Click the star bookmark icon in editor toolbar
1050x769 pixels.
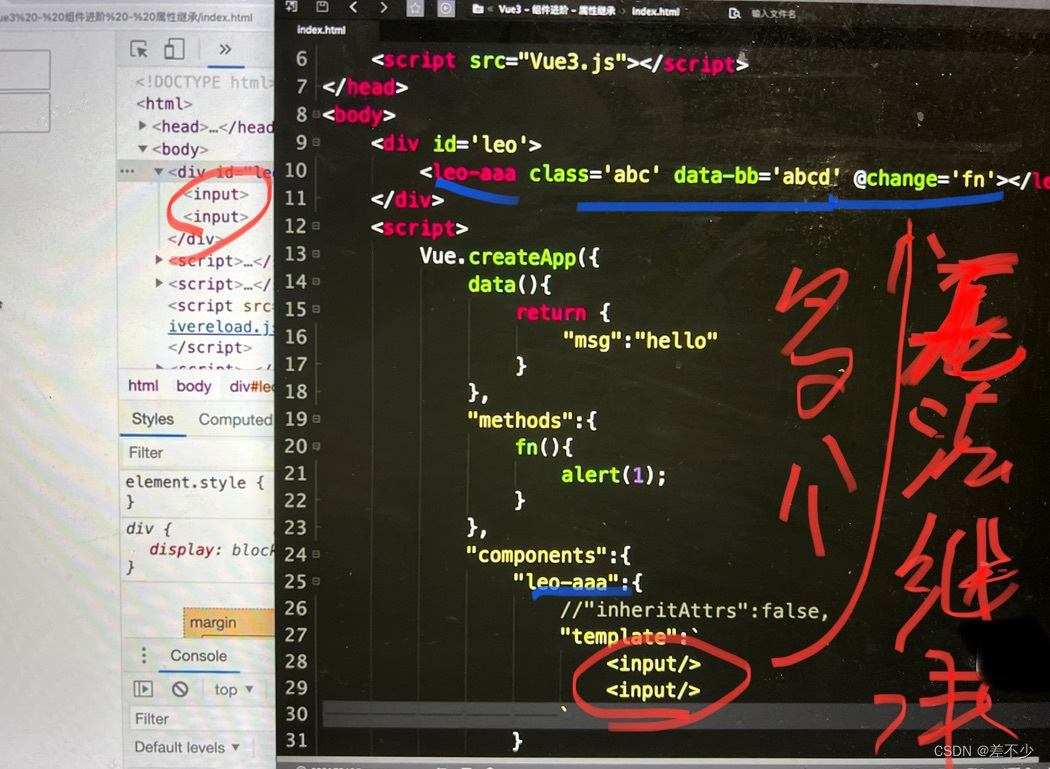(x=415, y=8)
